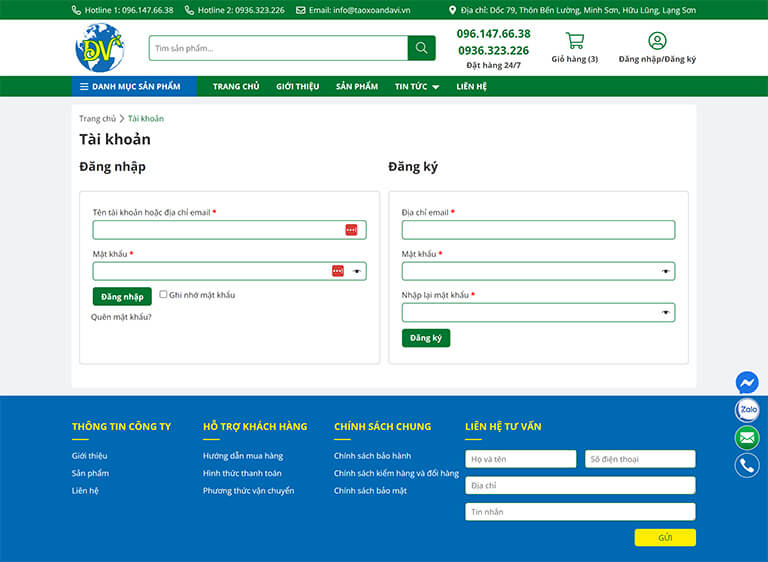
Task: Open Chính sách bảo mật footer link
Action: [370, 491]
